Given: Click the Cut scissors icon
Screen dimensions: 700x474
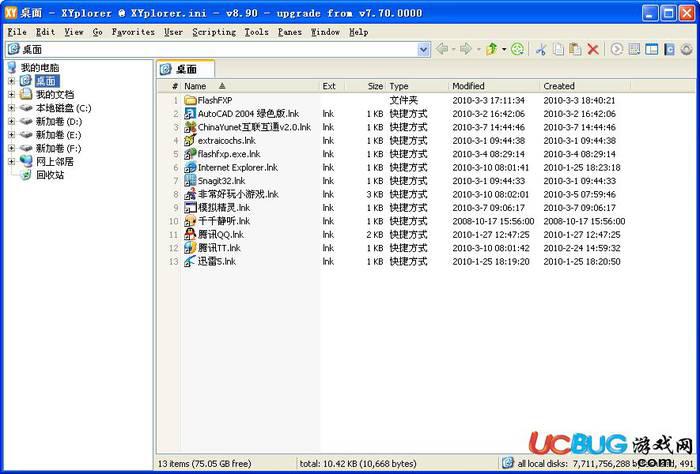Looking at the screenshot, I should tap(541, 49).
